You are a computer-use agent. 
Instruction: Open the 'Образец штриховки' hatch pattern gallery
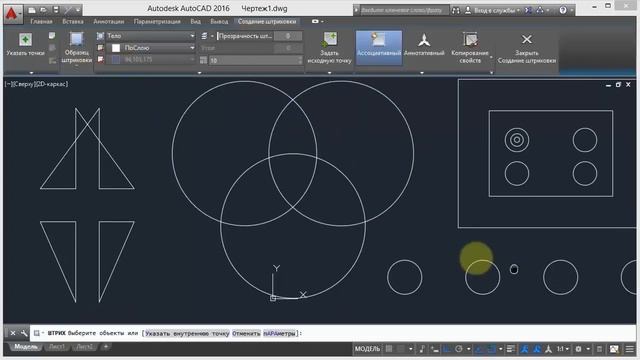(x=76, y=48)
